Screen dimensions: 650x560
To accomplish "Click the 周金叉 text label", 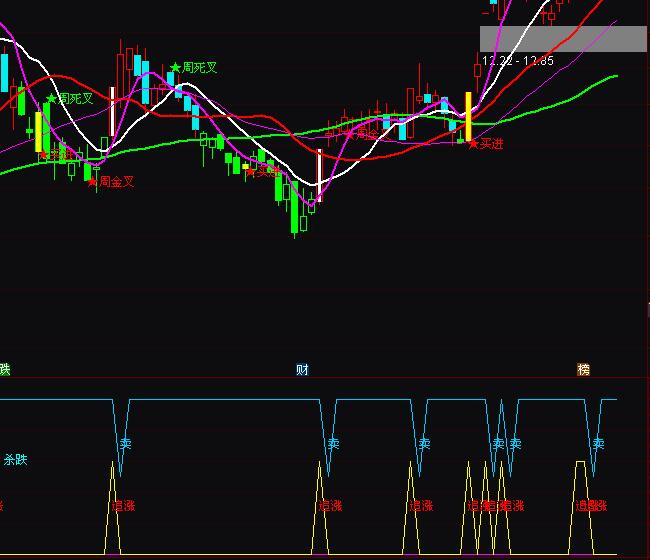I will click(116, 182).
